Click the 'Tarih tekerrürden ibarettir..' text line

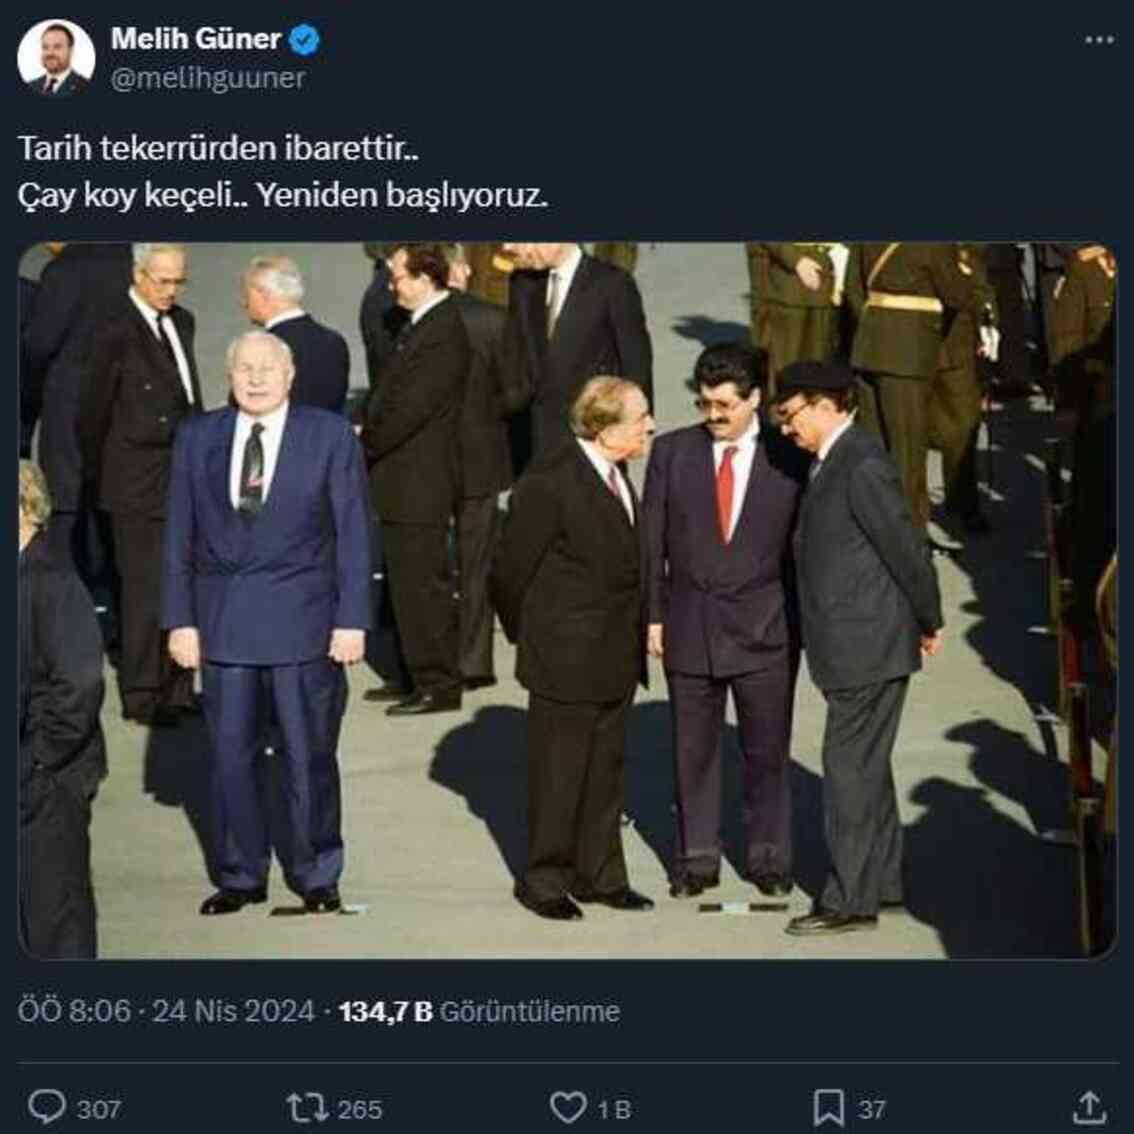[x=218, y=148]
